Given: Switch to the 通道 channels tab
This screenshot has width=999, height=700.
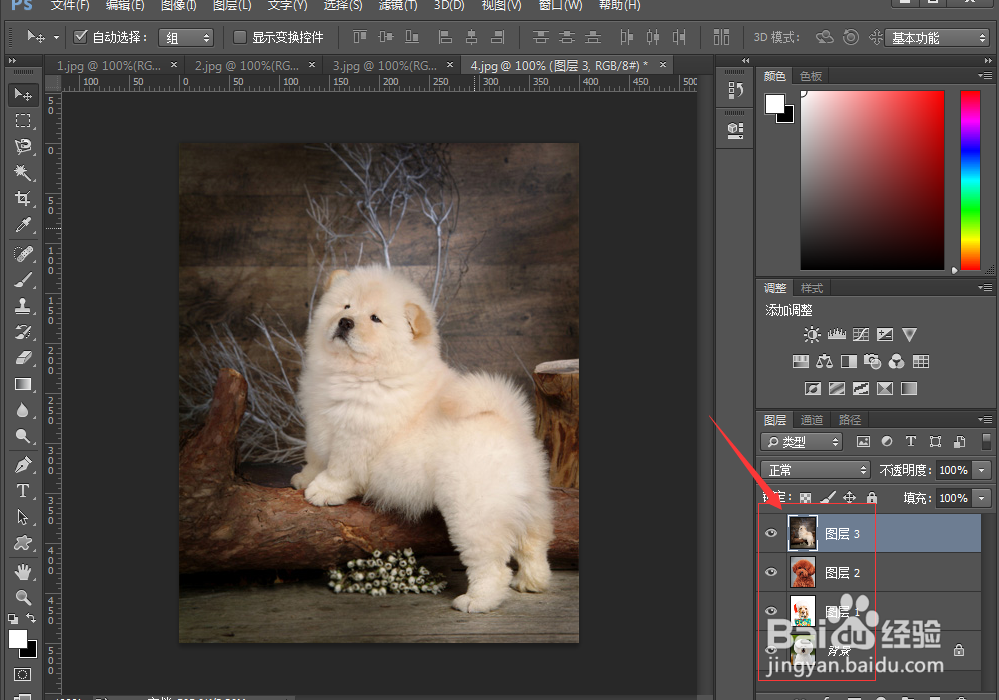Looking at the screenshot, I should [812, 420].
